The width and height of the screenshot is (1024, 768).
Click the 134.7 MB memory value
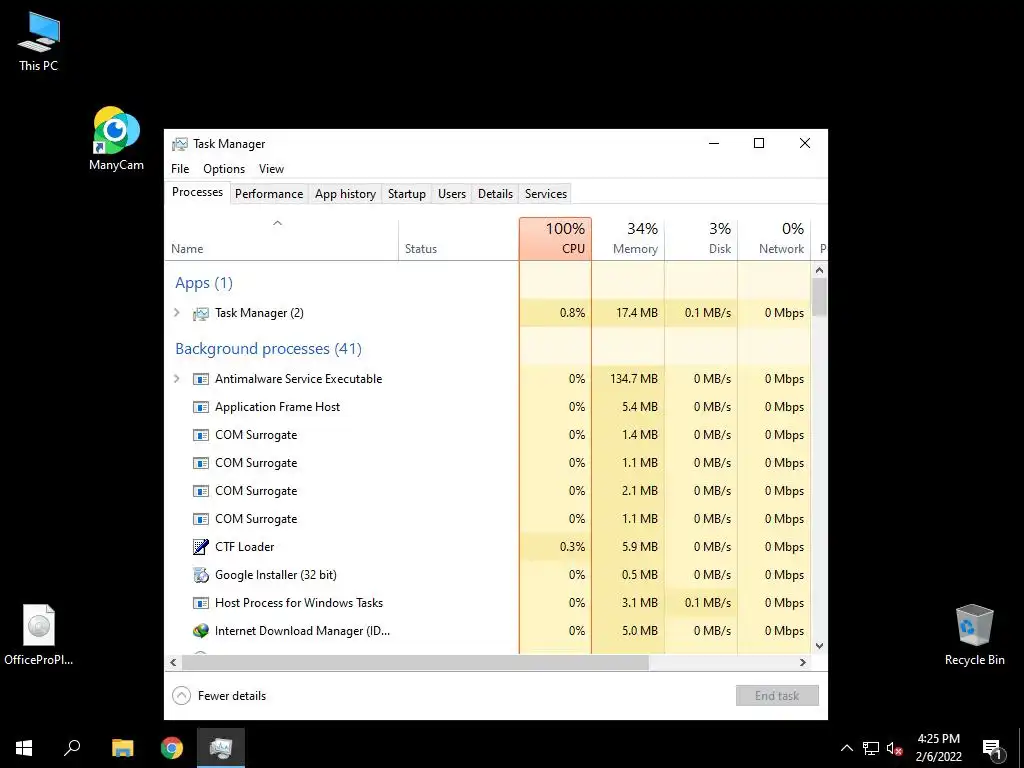pos(633,379)
